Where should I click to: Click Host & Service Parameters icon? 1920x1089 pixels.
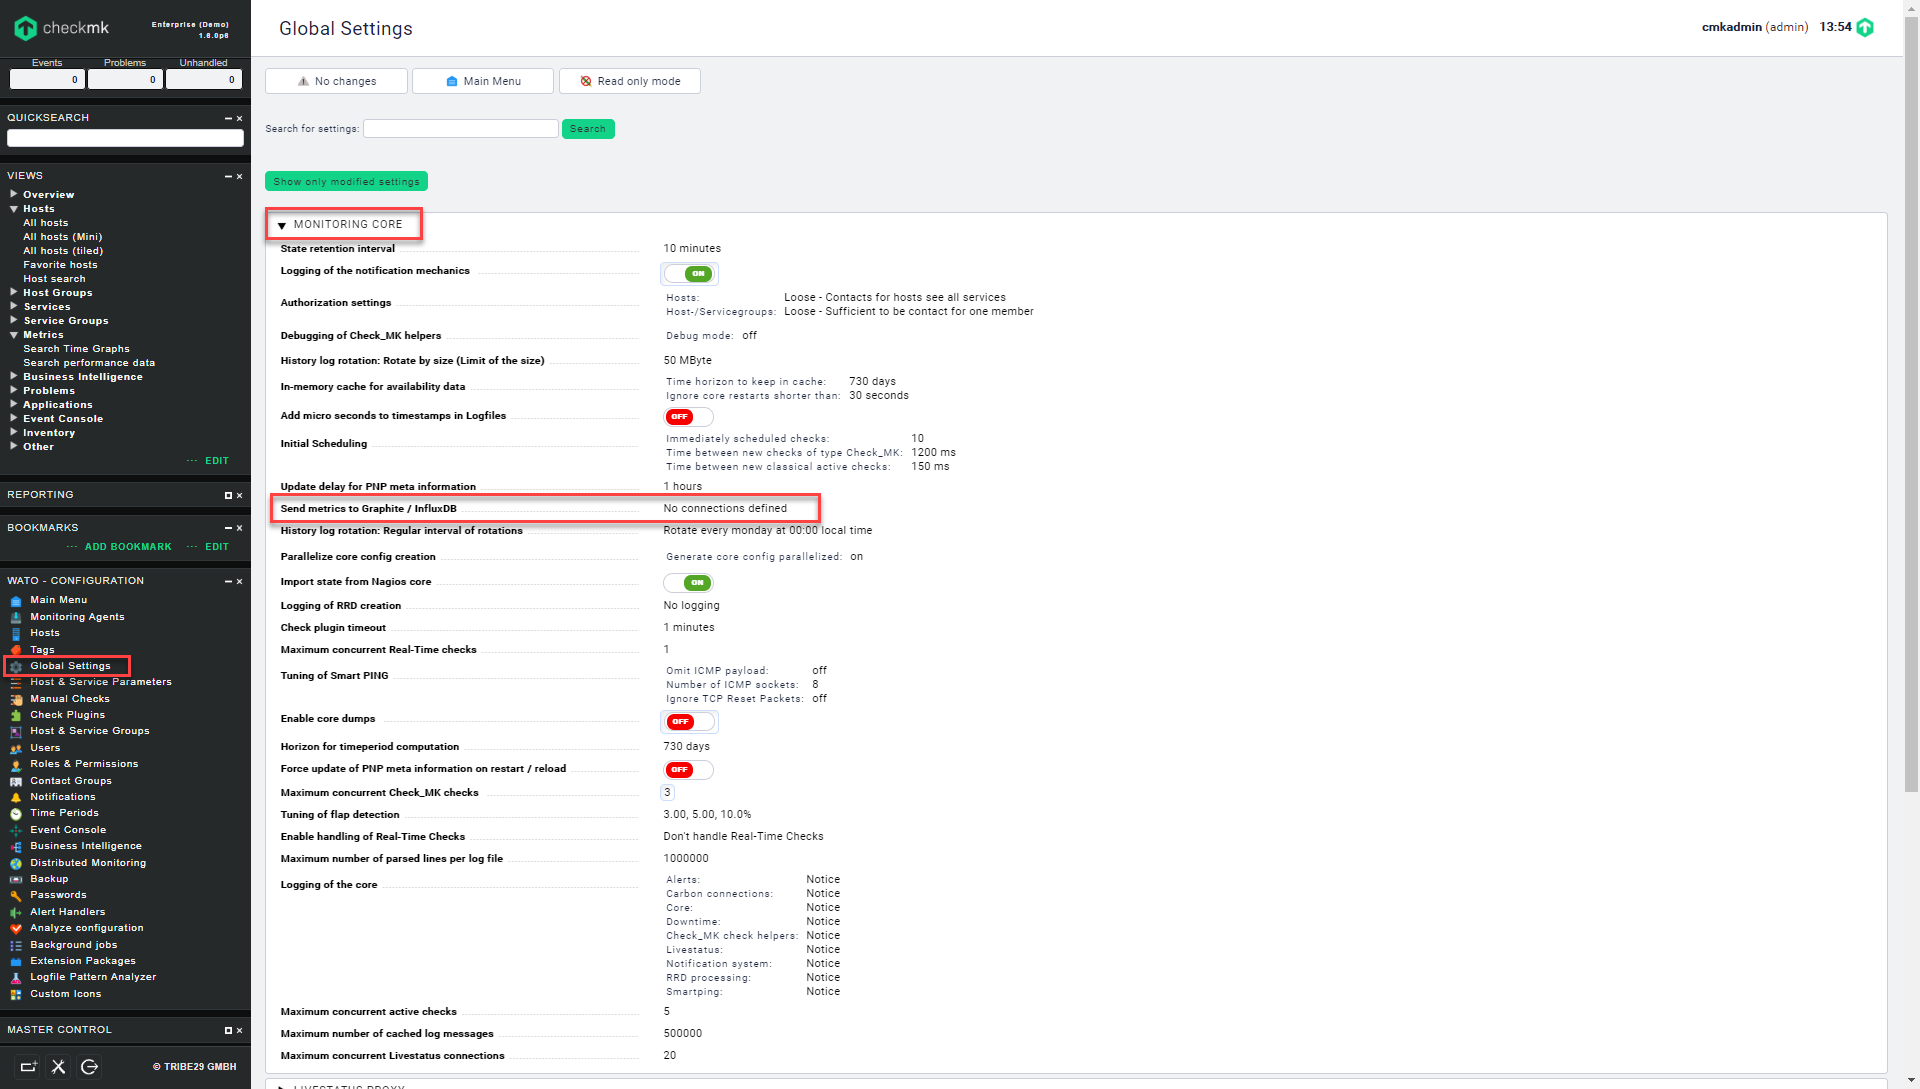(x=16, y=683)
